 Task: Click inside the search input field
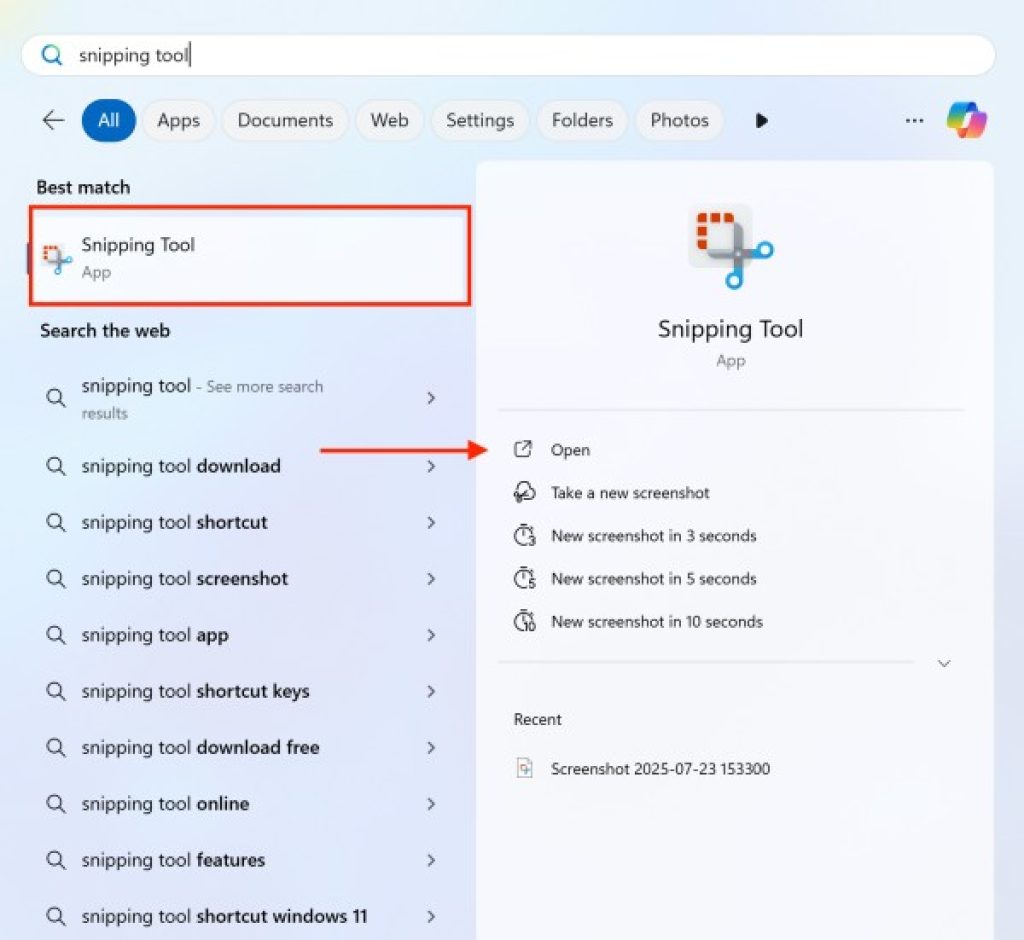(x=400, y=56)
